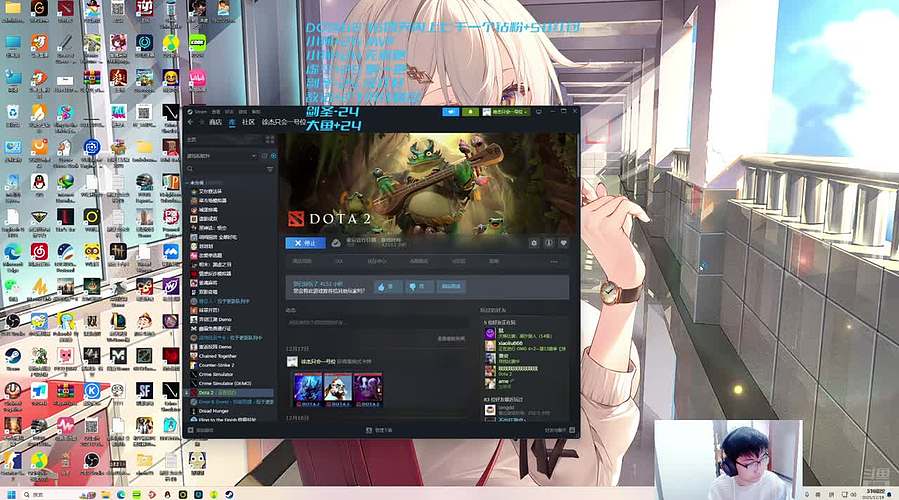899x500 pixels.
Task: Expand the games collection dropdown in sidebar
Action: tap(254, 155)
